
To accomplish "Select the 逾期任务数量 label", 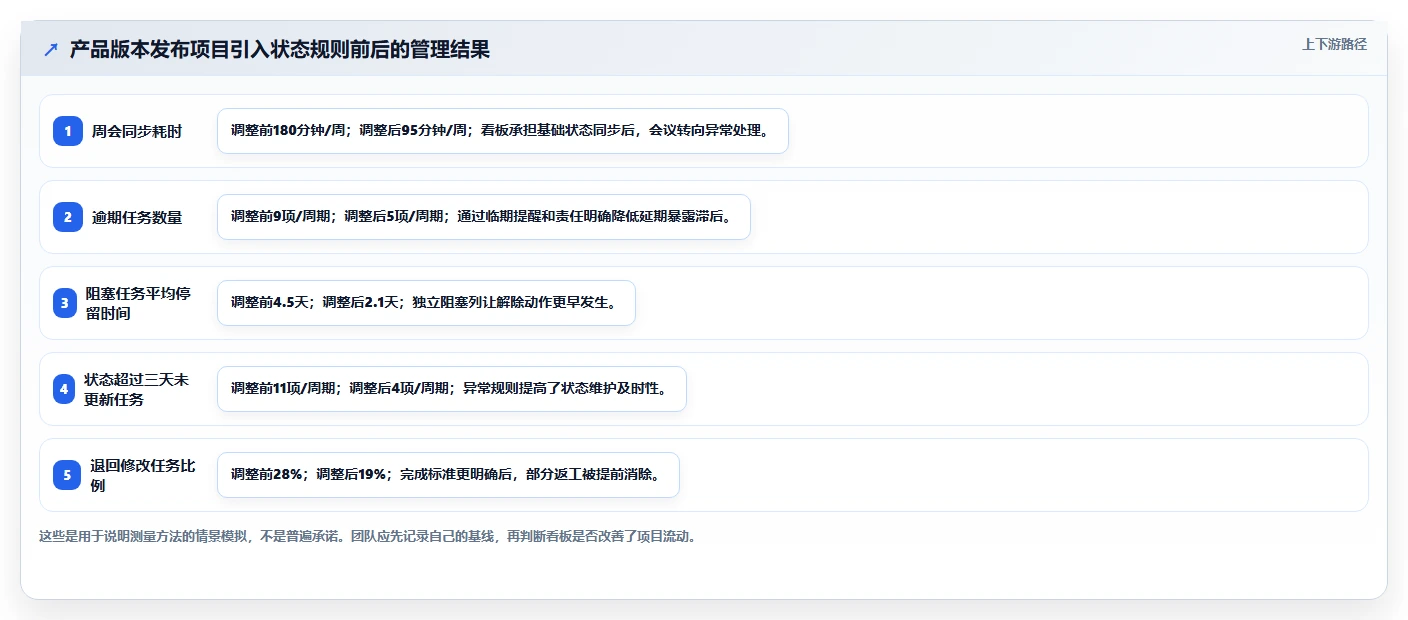I will click(x=137, y=217).
